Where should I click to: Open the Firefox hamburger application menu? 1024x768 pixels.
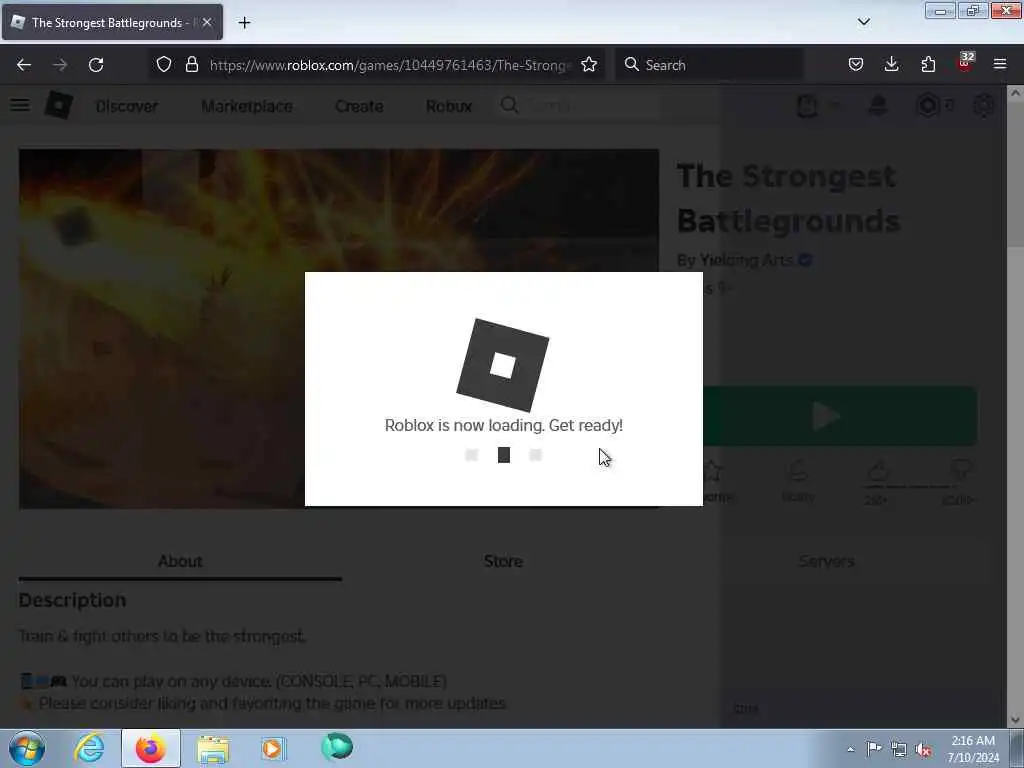tap(1000, 65)
